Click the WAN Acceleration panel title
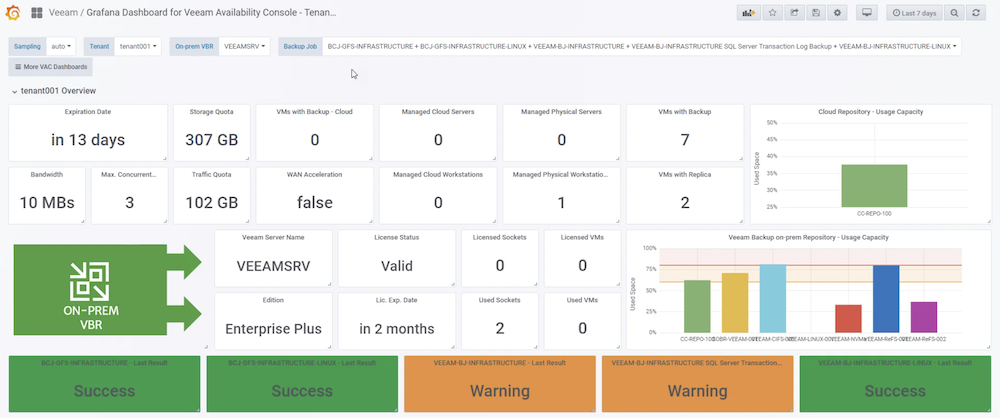This screenshot has height=418, width=1000. [x=314, y=174]
